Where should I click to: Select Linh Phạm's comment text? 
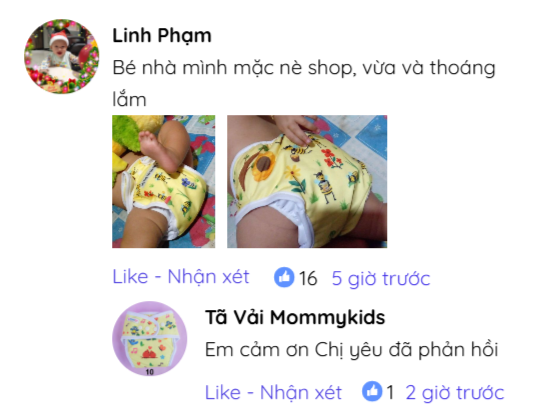[304, 83]
